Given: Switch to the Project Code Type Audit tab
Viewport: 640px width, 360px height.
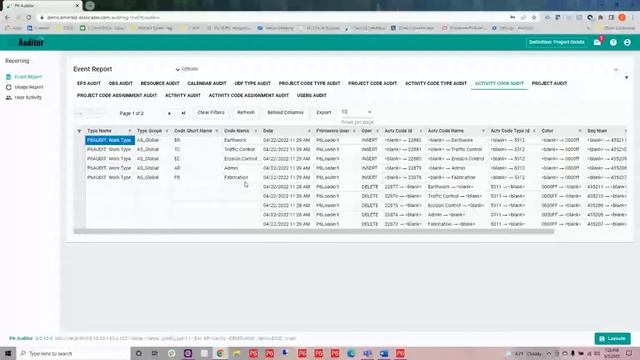Looking at the screenshot, I should [x=309, y=83].
